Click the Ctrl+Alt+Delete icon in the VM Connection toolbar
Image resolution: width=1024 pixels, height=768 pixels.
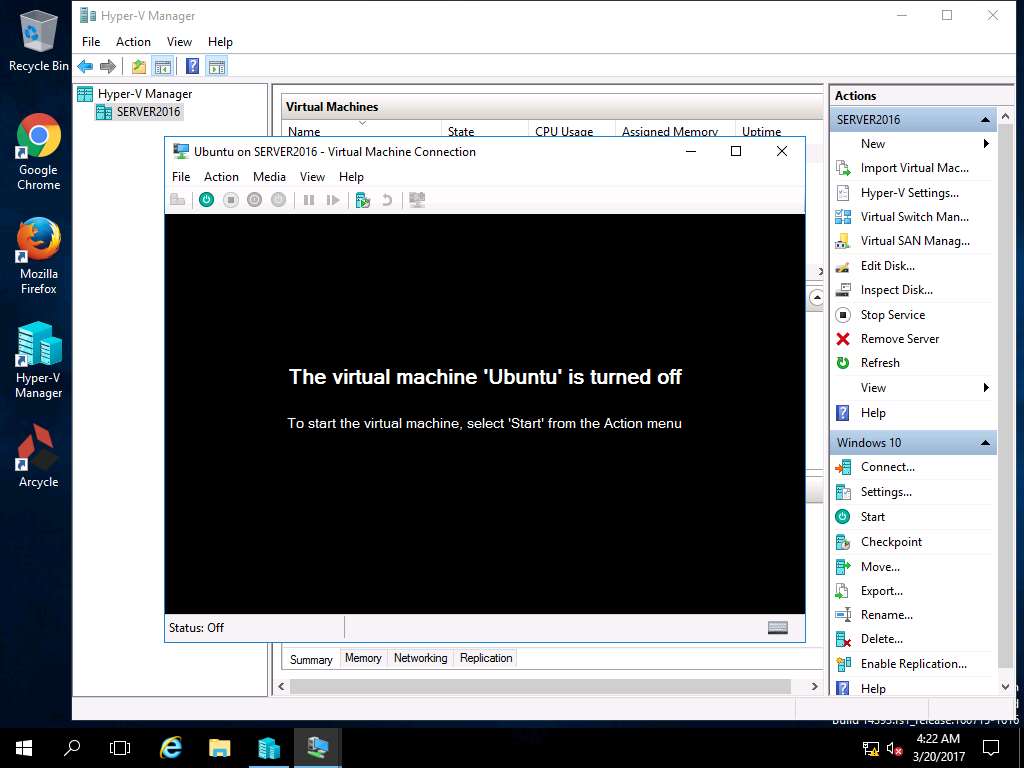coord(177,200)
